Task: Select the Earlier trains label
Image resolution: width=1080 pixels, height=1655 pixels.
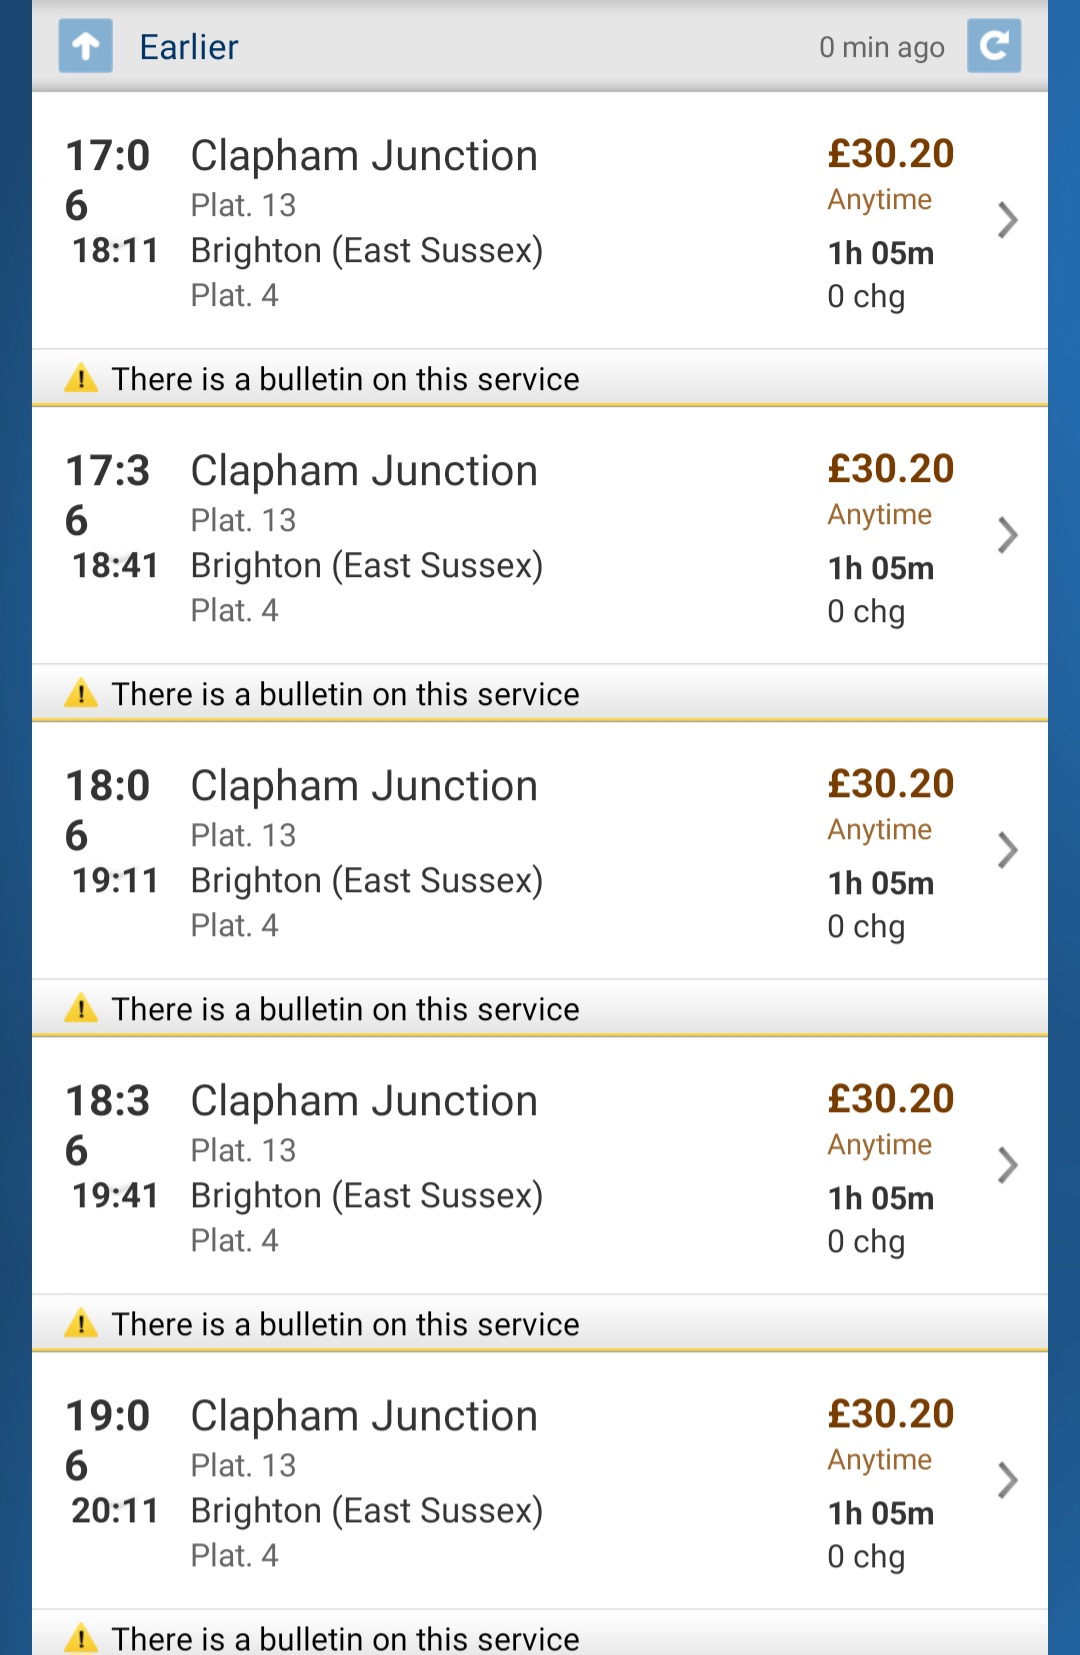Action: 189,47
